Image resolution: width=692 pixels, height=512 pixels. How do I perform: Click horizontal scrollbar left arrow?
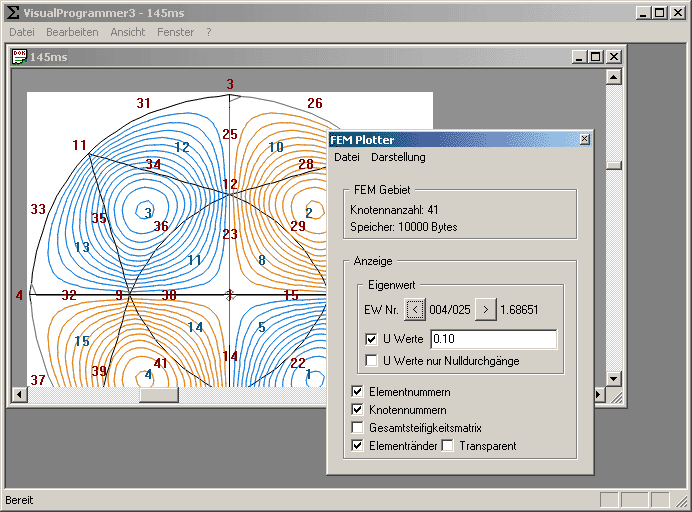coord(18,394)
